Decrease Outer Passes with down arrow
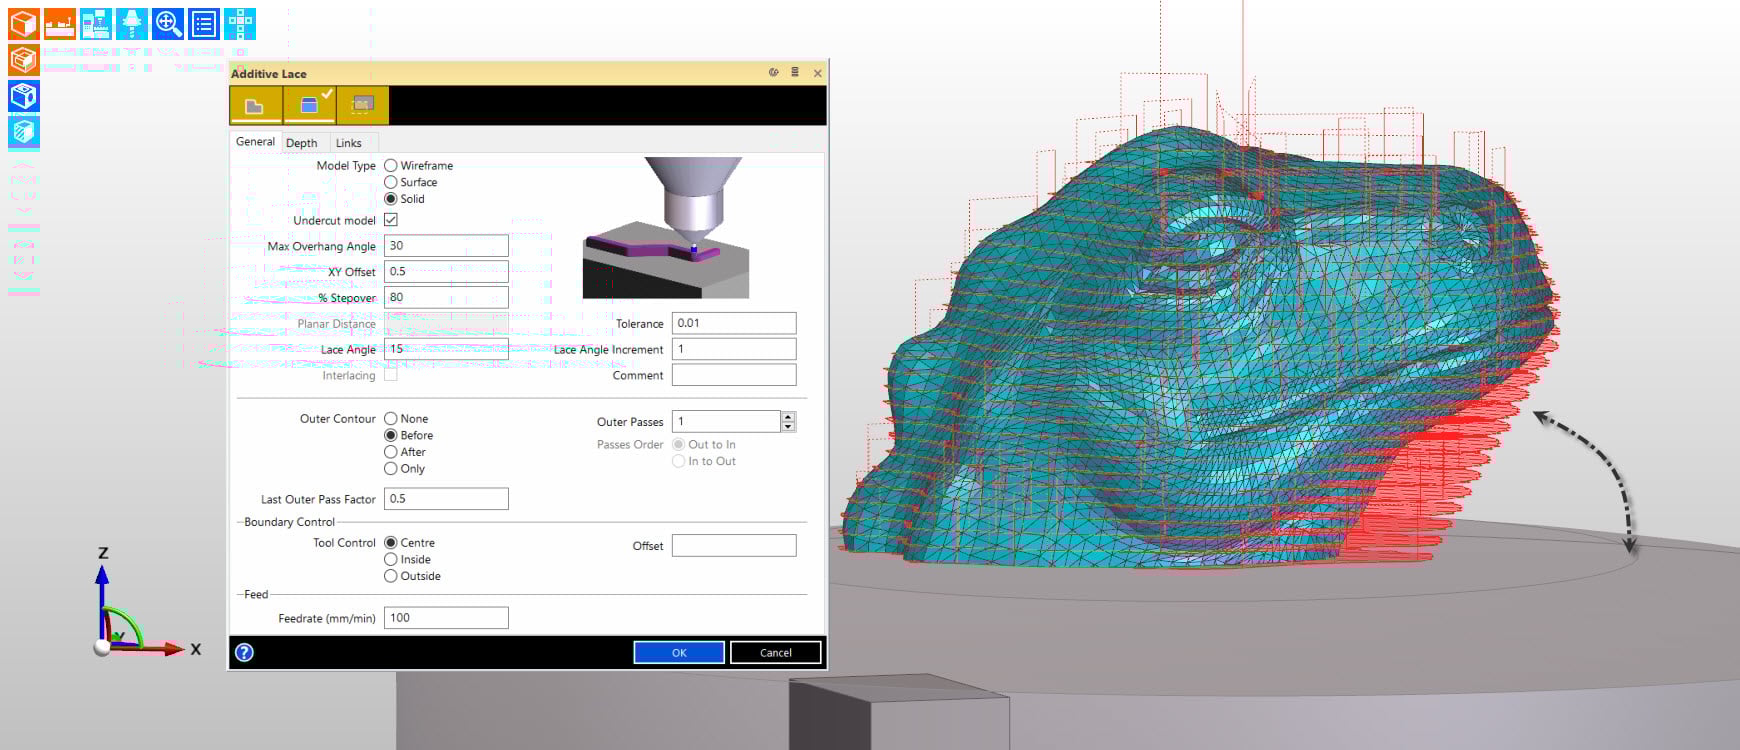1740x750 pixels. (x=788, y=427)
